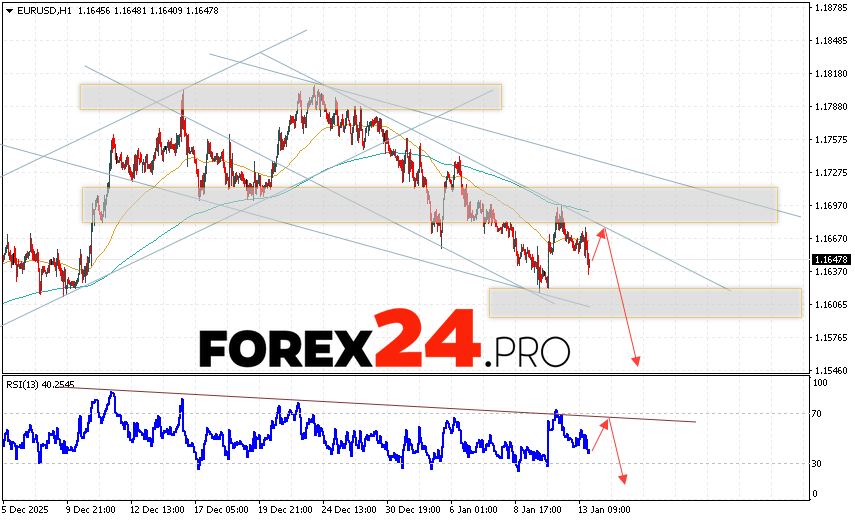Click the FOREX24.PRO watermark logo
The height and width of the screenshot is (521, 855).
(385, 345)
